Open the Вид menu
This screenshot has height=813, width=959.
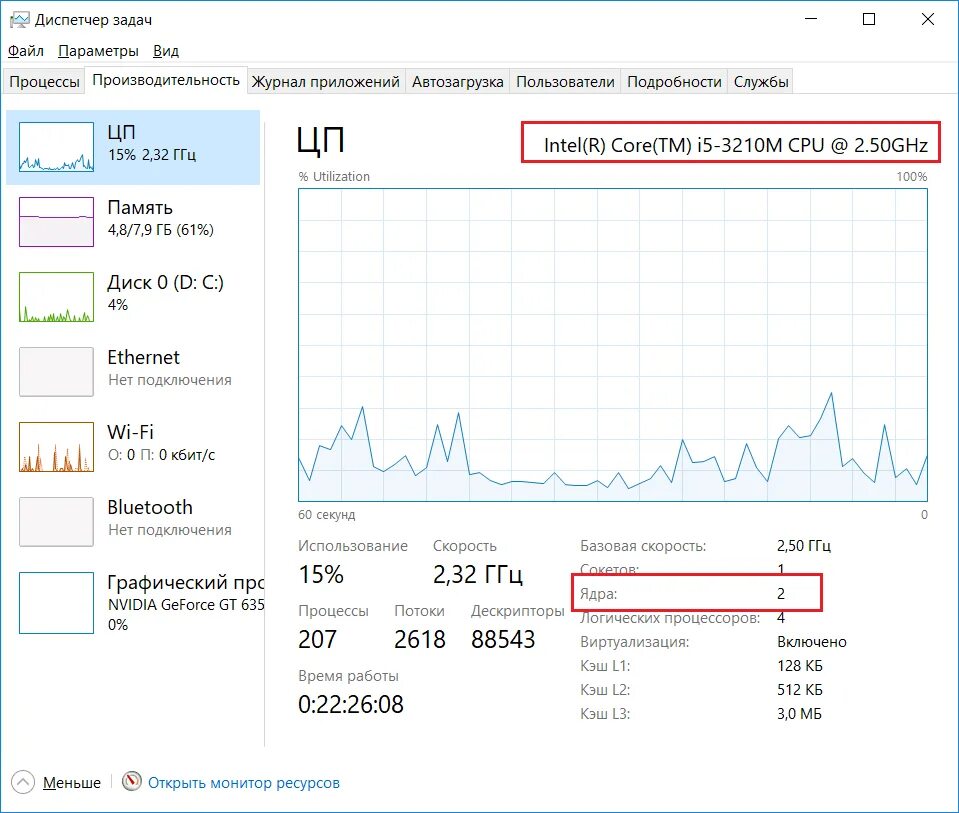(x=166, y=51)
